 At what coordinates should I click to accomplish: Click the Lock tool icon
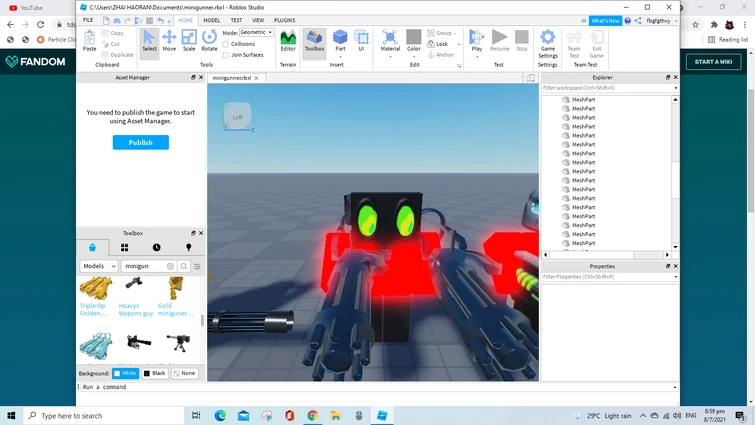(431, 44)
